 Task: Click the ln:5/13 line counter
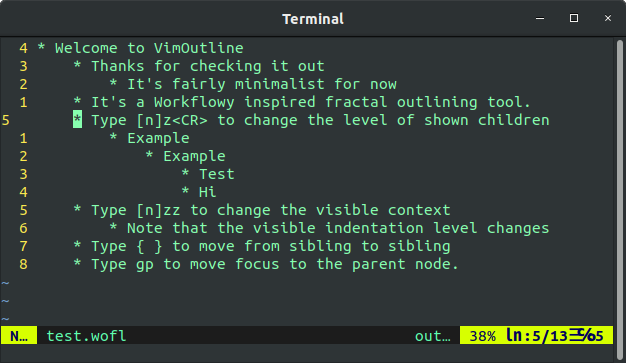coord(537,335)
